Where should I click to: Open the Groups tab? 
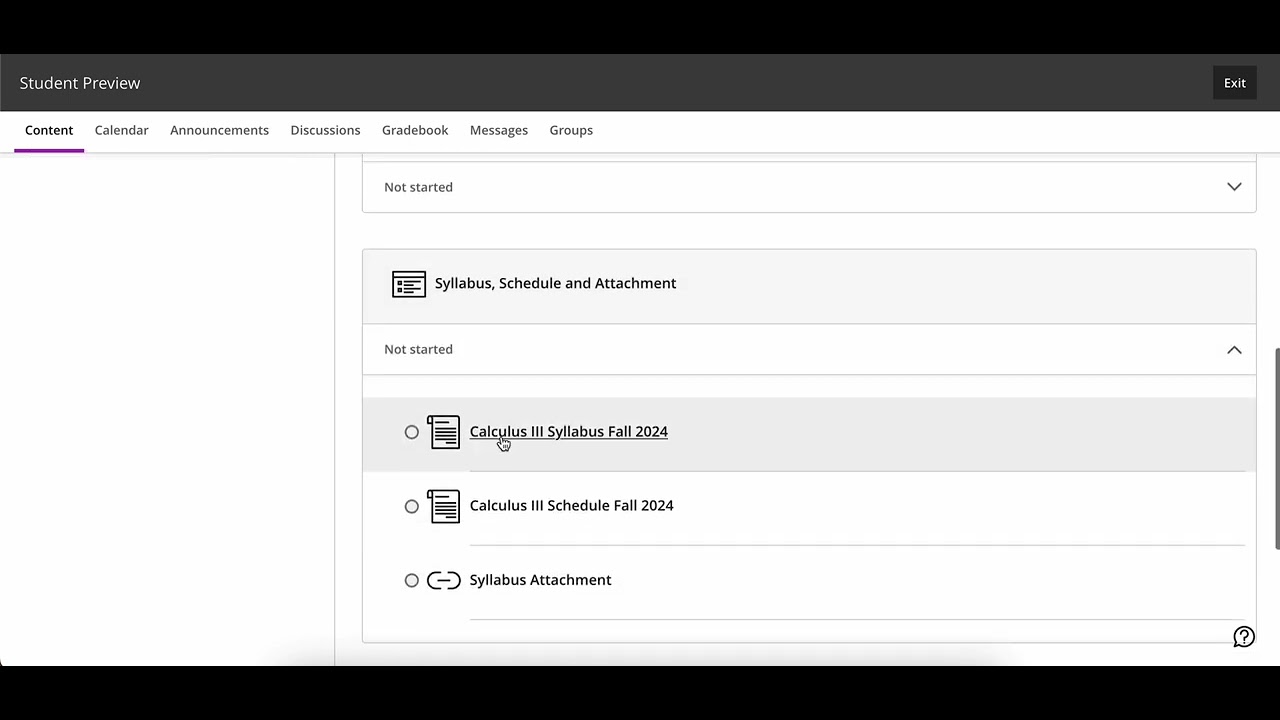coord(571,130)
